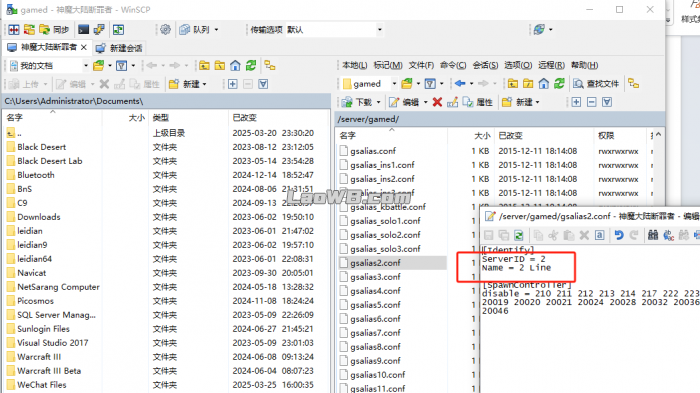
Task: Select the Black Desert Lab folder
Action: tap(50, 161)
